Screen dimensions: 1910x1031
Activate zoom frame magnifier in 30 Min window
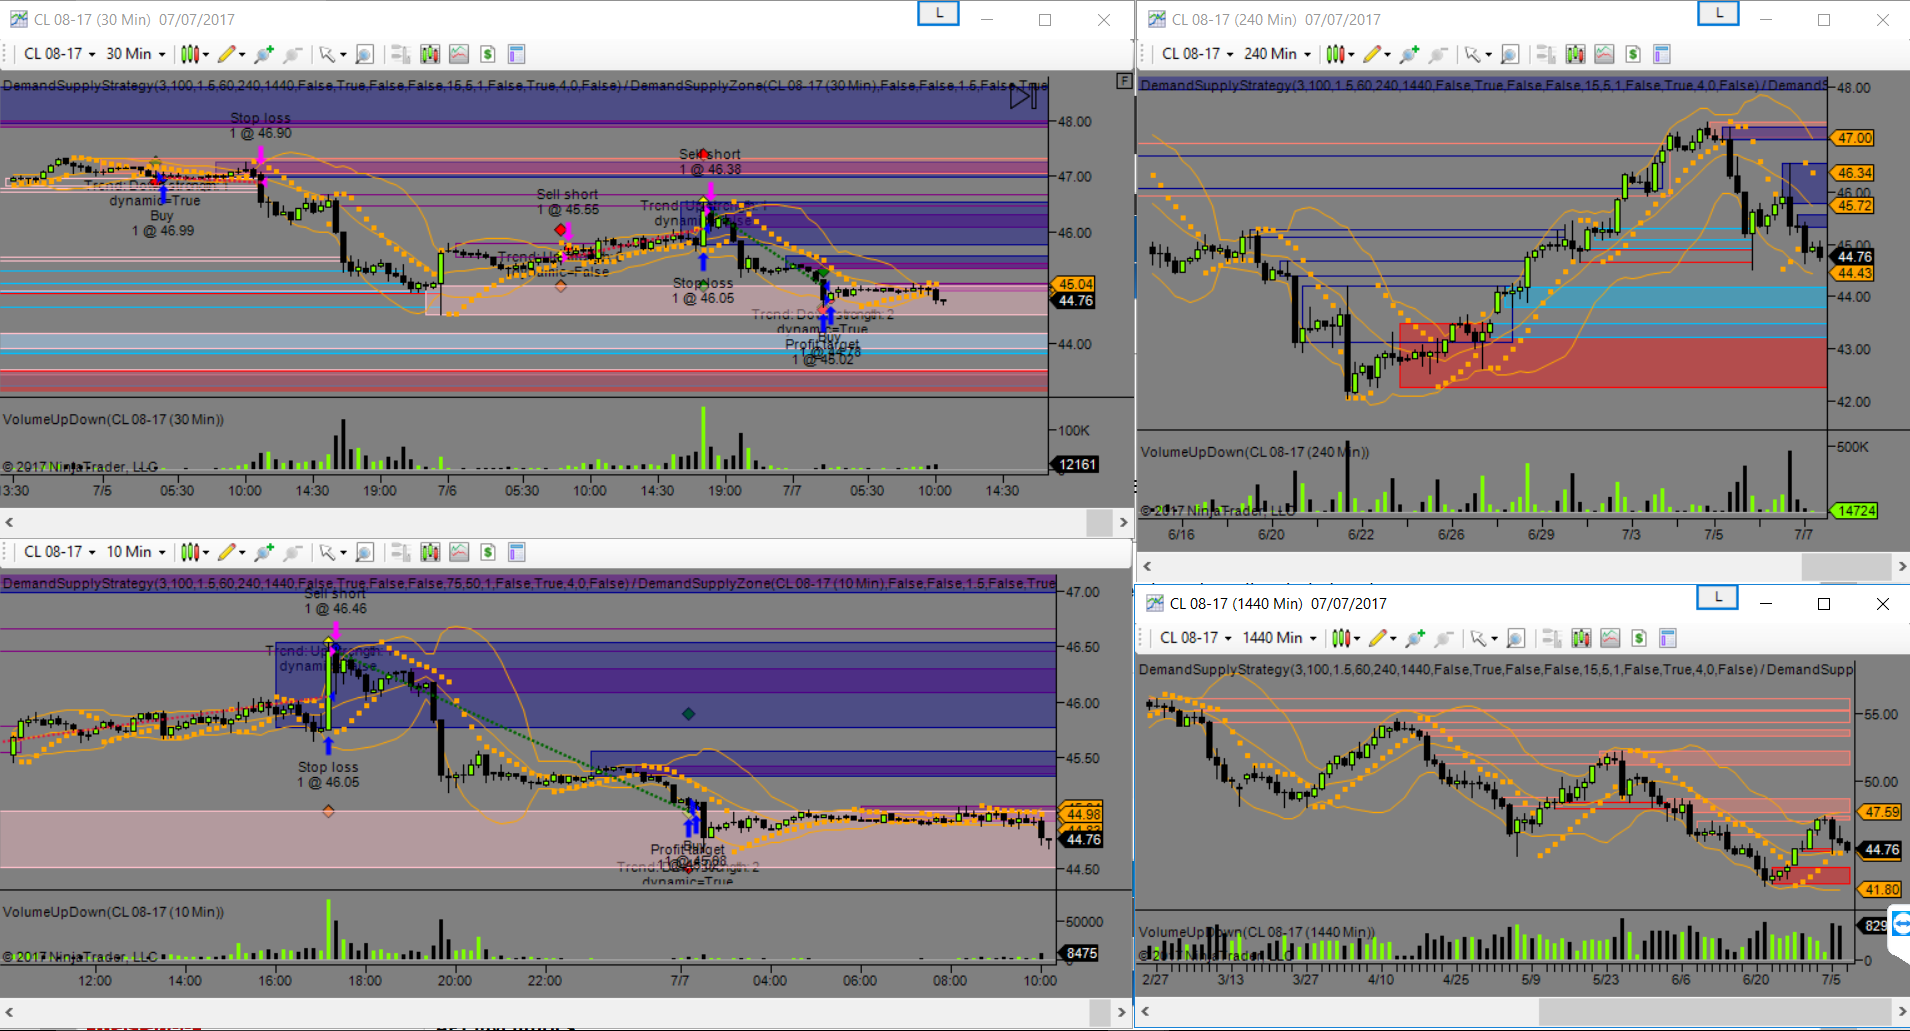[x=365, y=54]
